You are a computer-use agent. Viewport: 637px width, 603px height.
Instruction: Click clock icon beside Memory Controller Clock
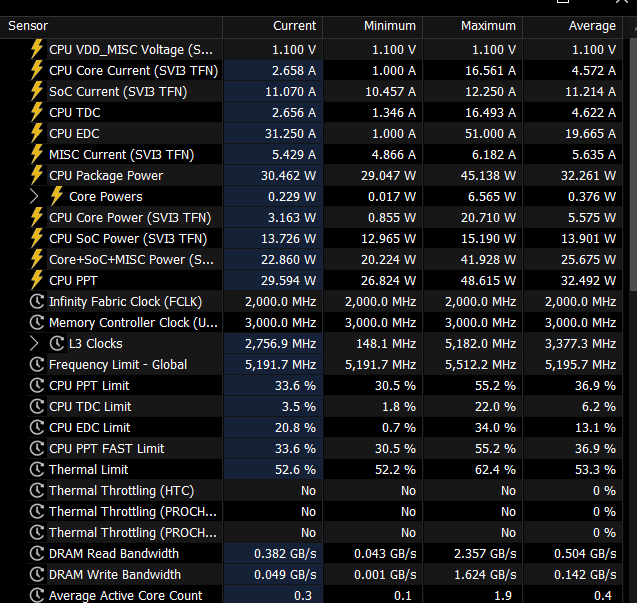37,322
